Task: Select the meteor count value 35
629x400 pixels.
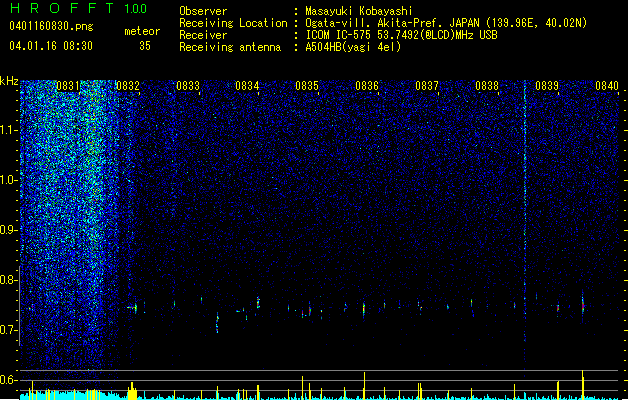Action: (x=145, y=46)
